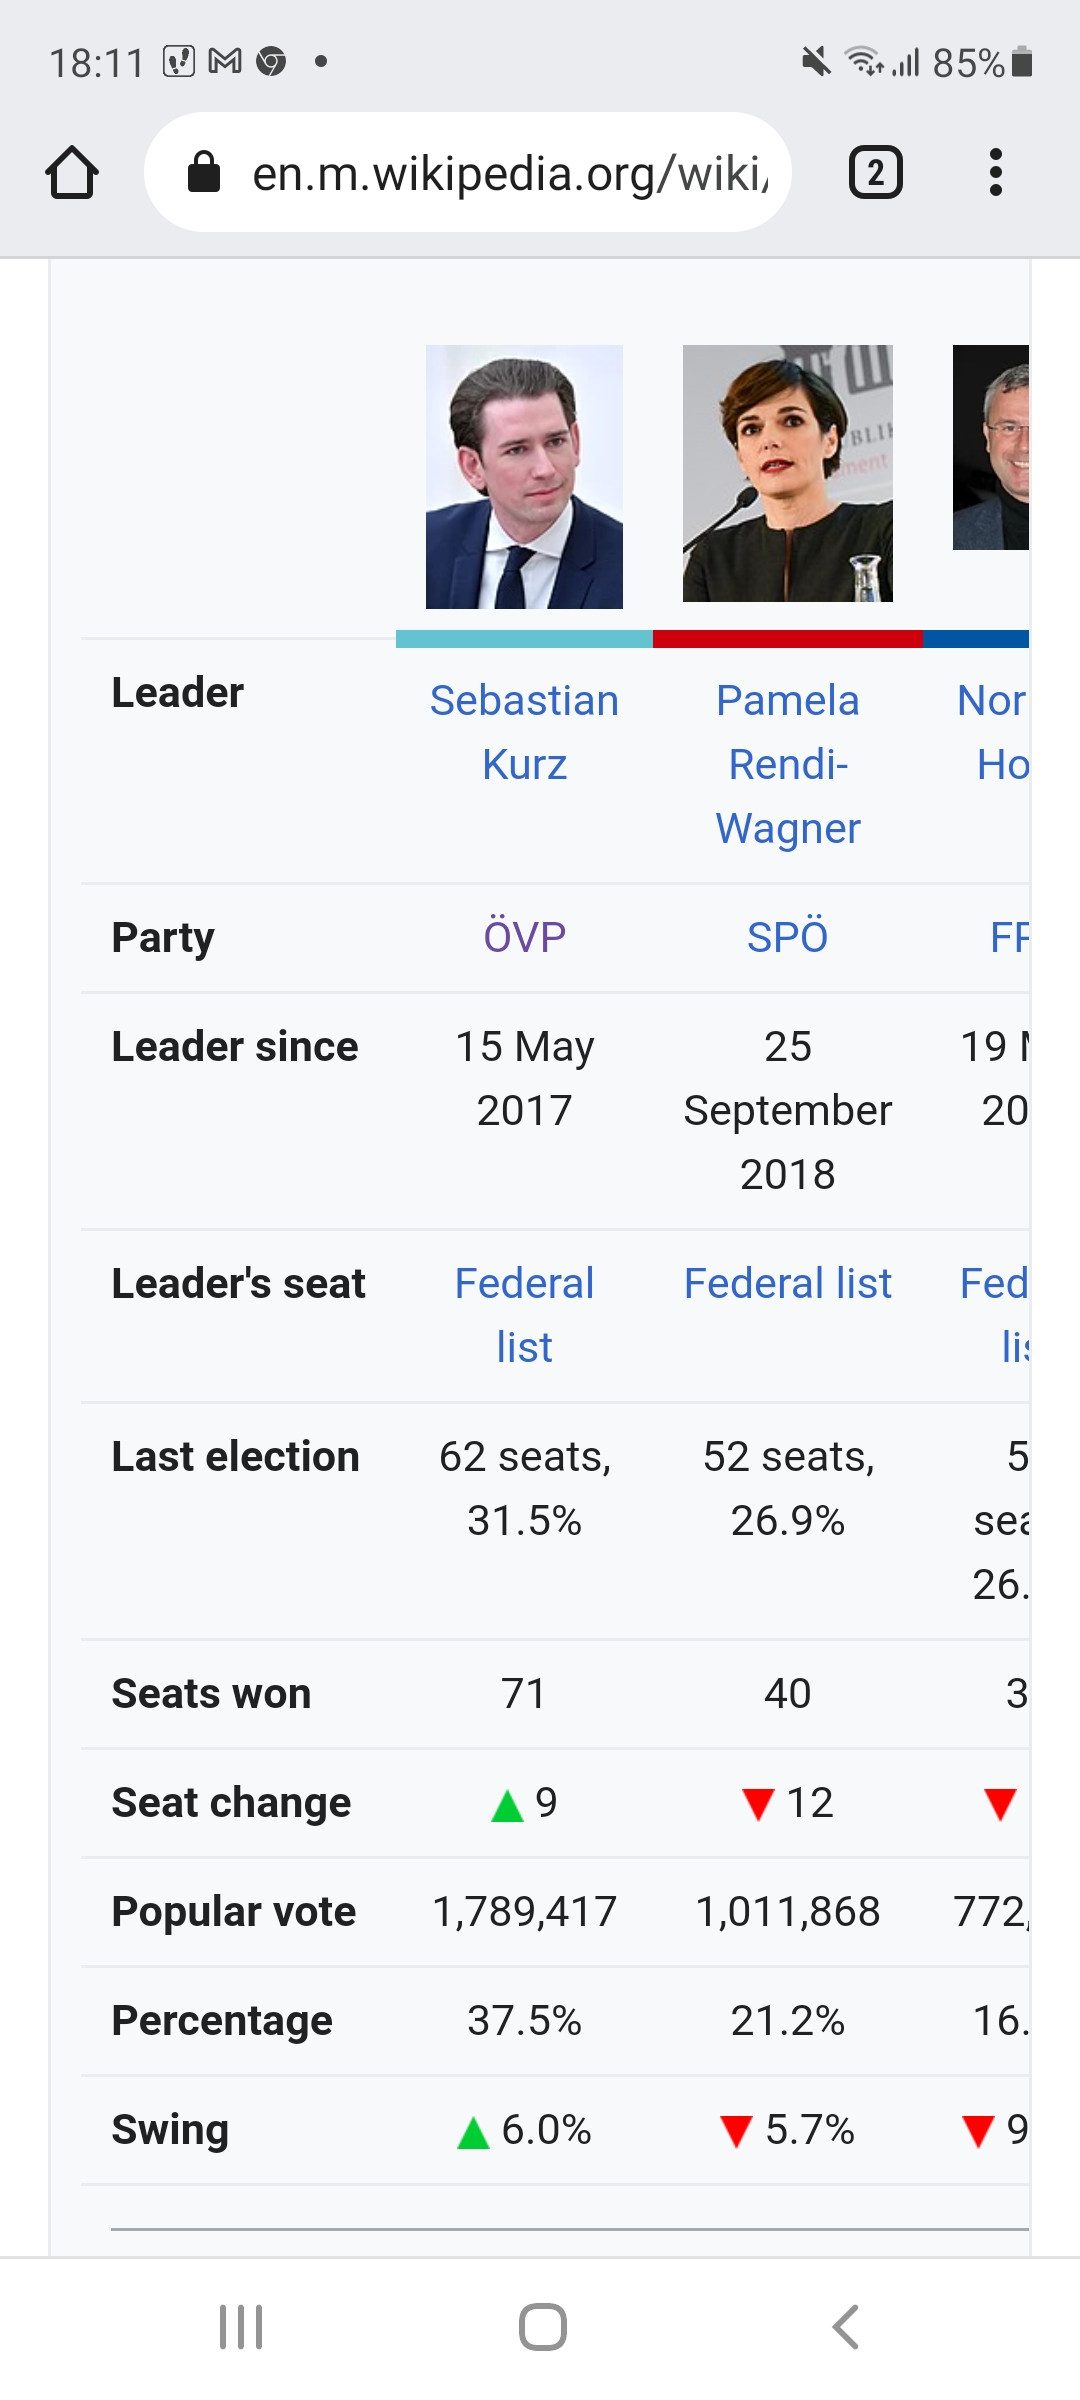Open the Pamela Rendi-Wagner link

coord(788,765)
